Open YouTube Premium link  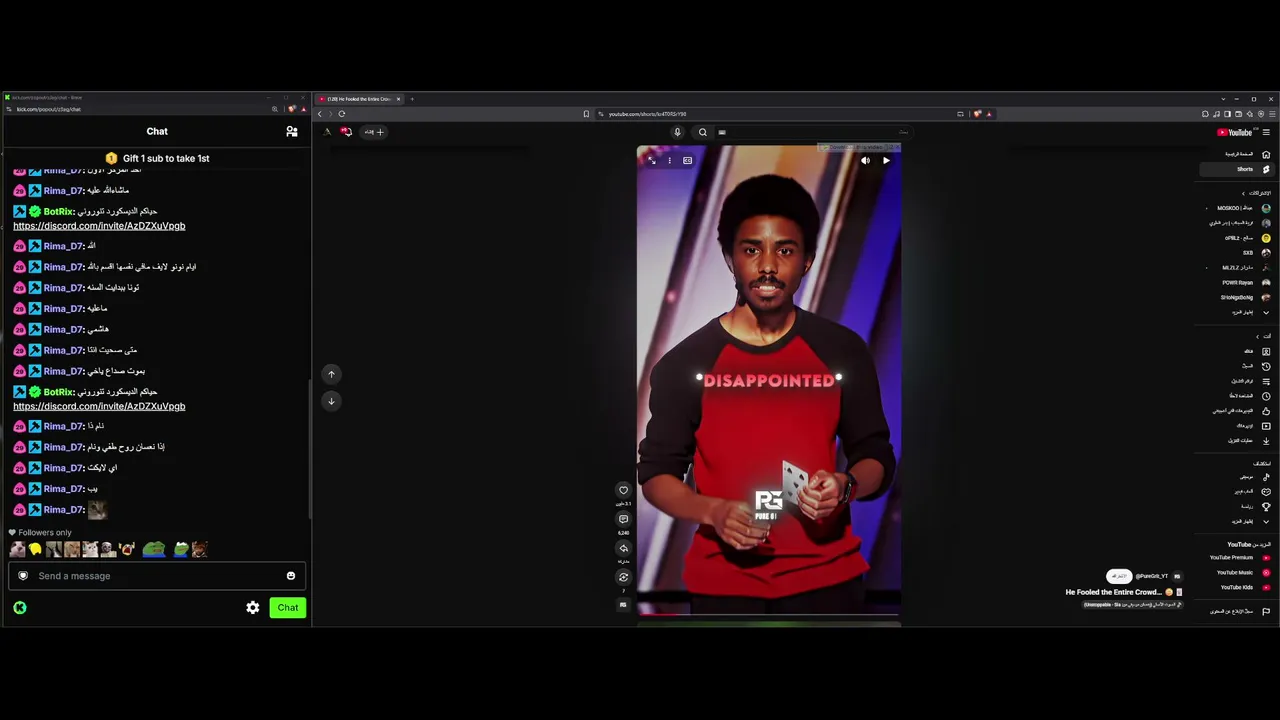click(x=1236, y=558)
